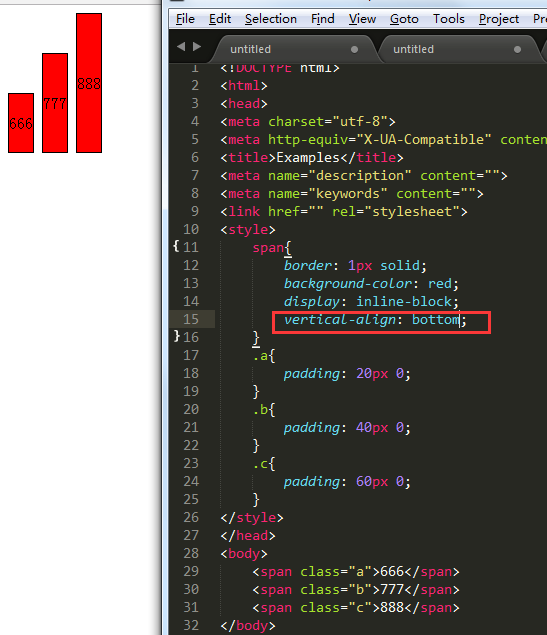Screen dimensions: 547x635
Task: Click the .b selector line
Action: coord(264,410)
